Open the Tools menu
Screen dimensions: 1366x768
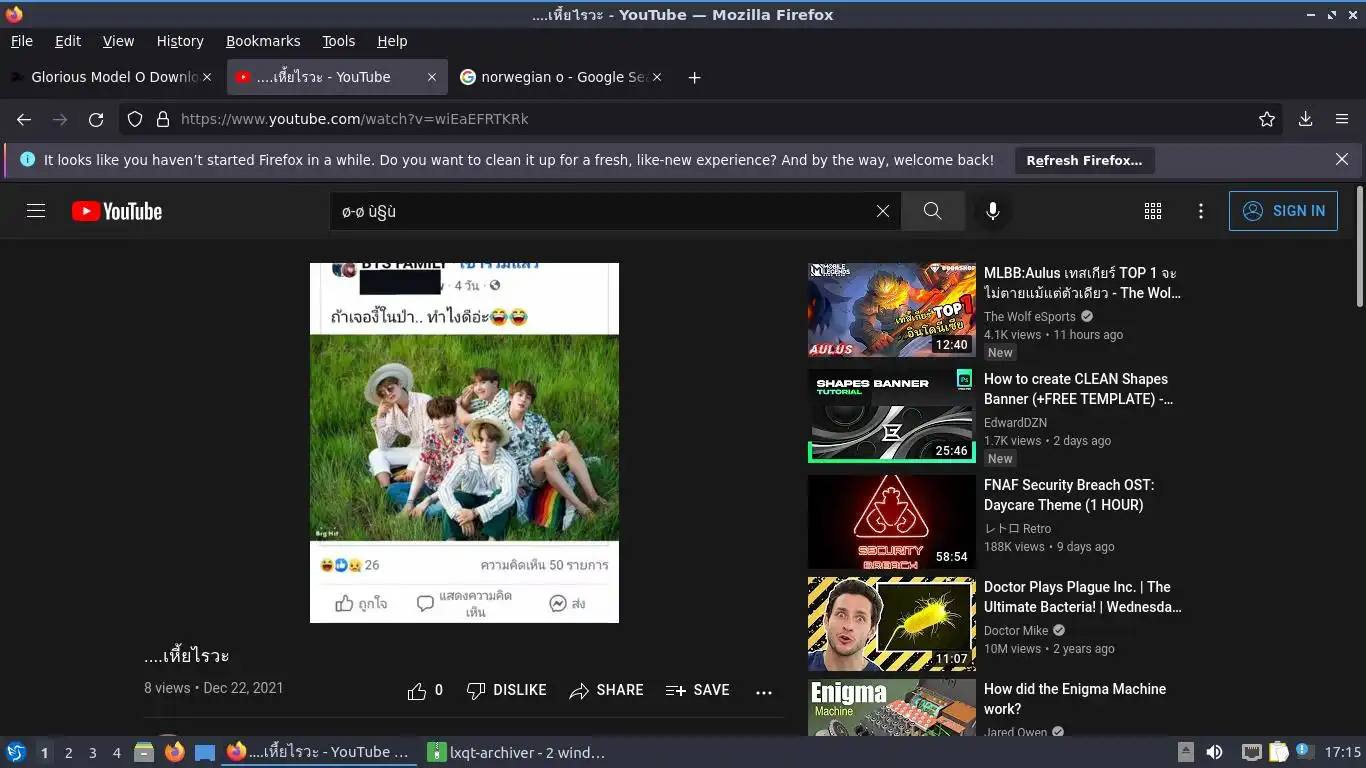click(339, 41)
